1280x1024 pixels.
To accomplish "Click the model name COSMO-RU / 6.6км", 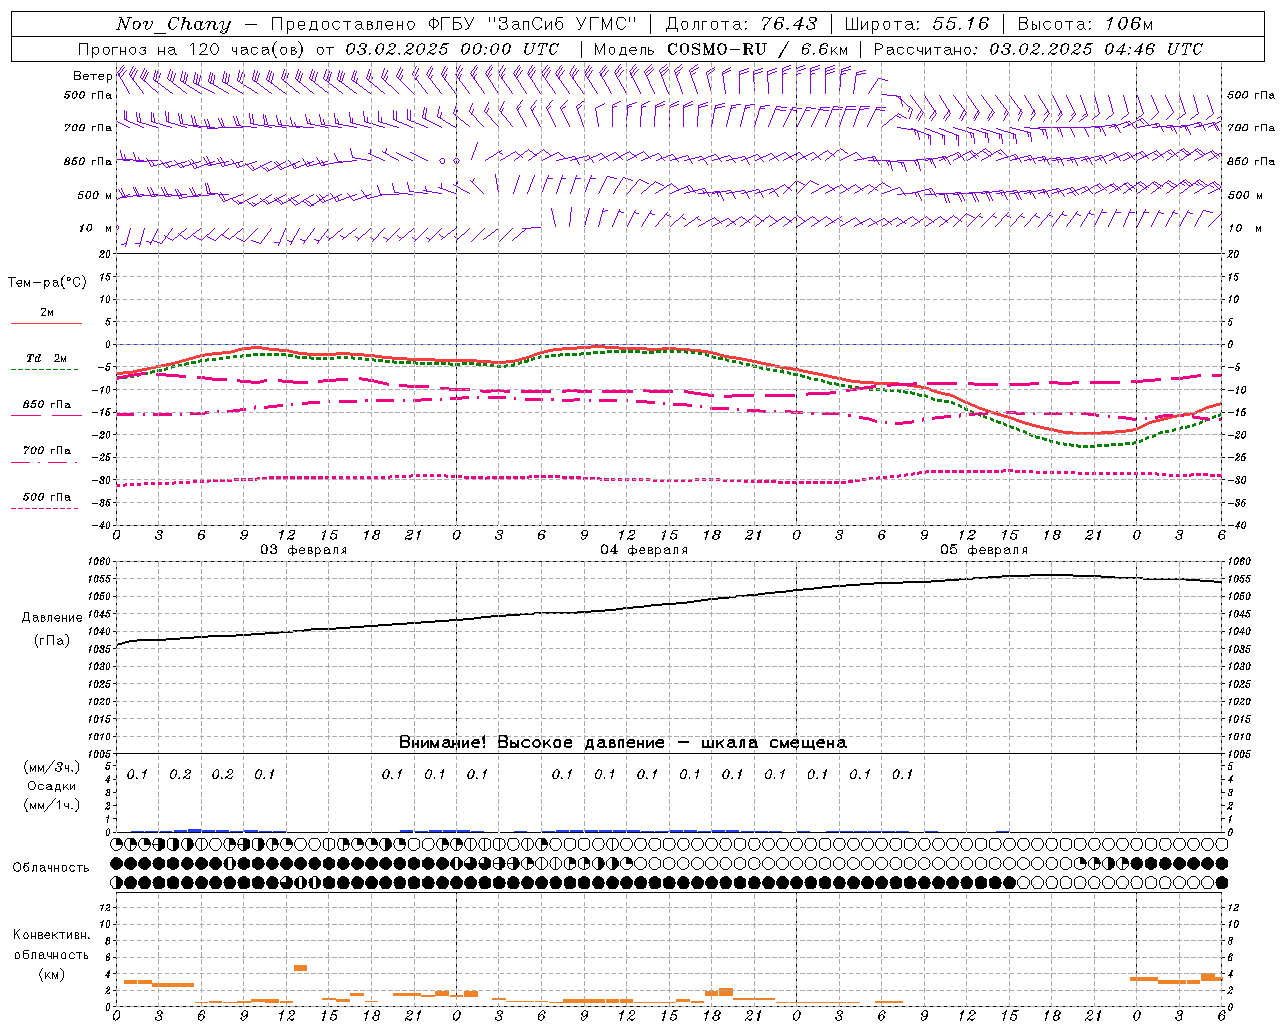I will tap(758, 49).
